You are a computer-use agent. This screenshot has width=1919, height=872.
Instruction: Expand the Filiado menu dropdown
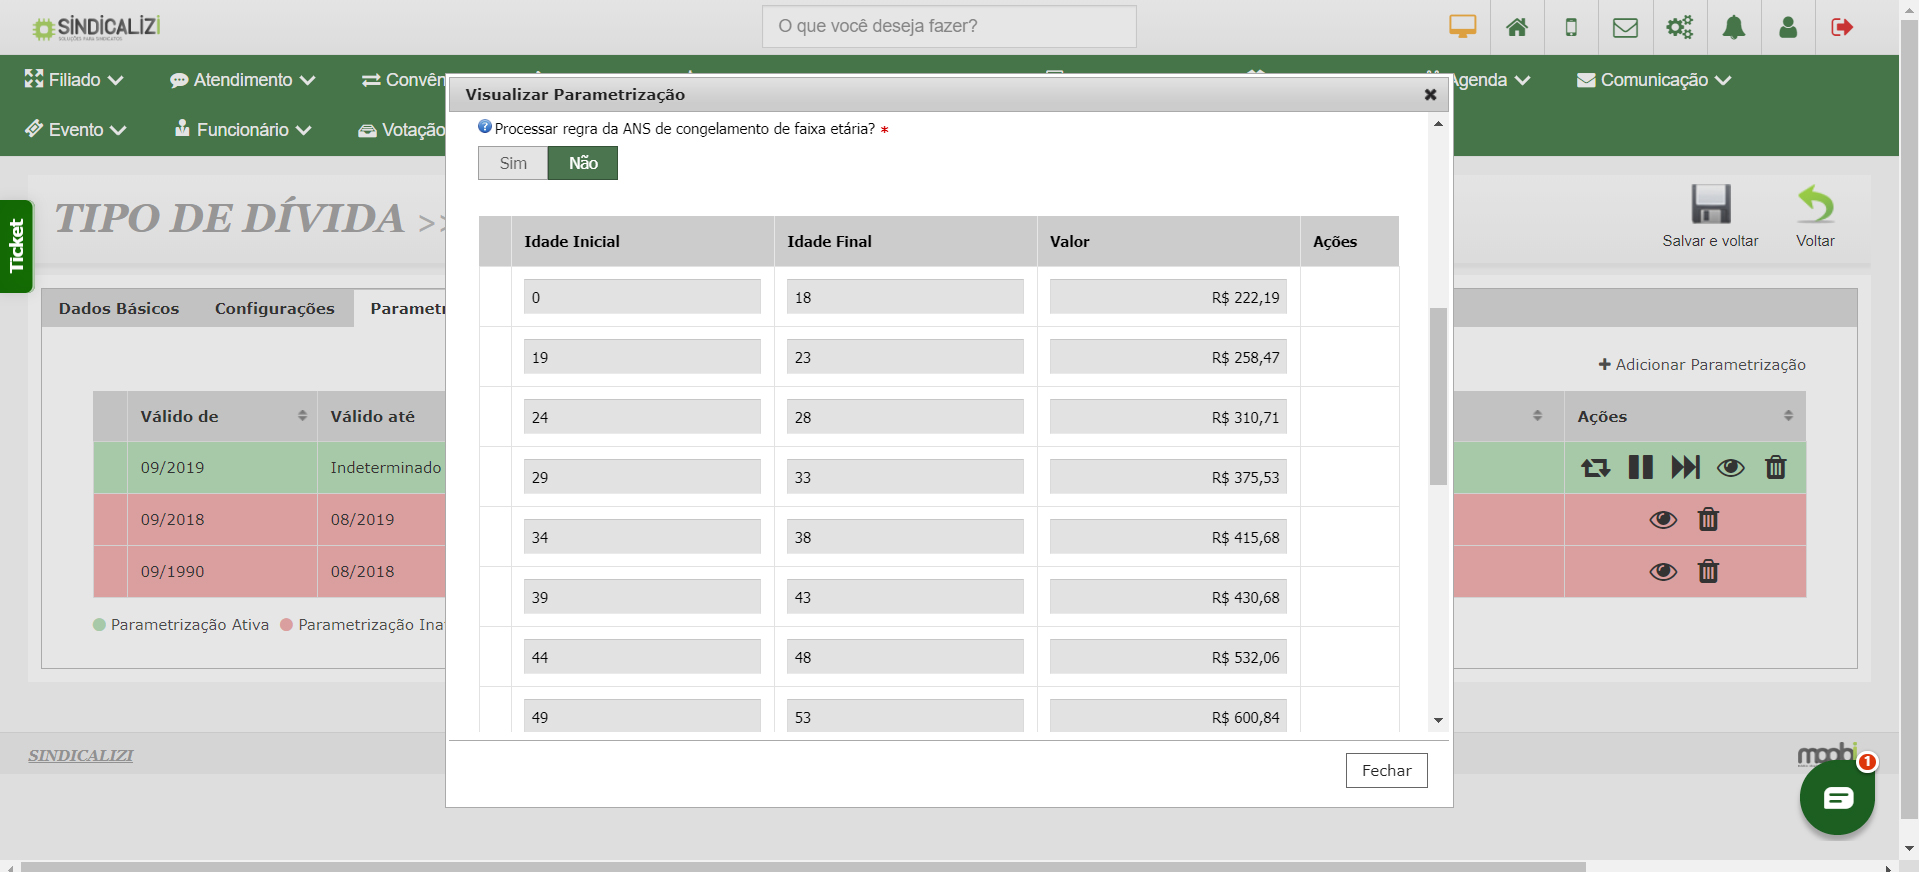[75, 80]
